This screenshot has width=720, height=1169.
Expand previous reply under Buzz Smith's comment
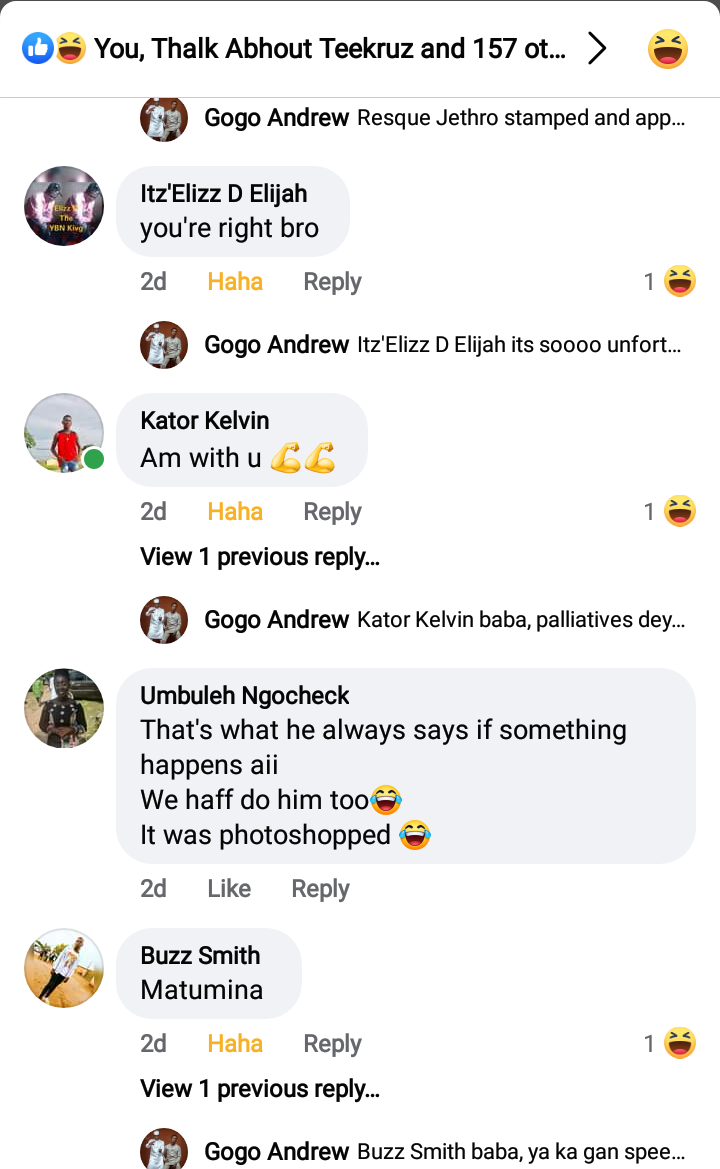click(x=260, y=1089)
